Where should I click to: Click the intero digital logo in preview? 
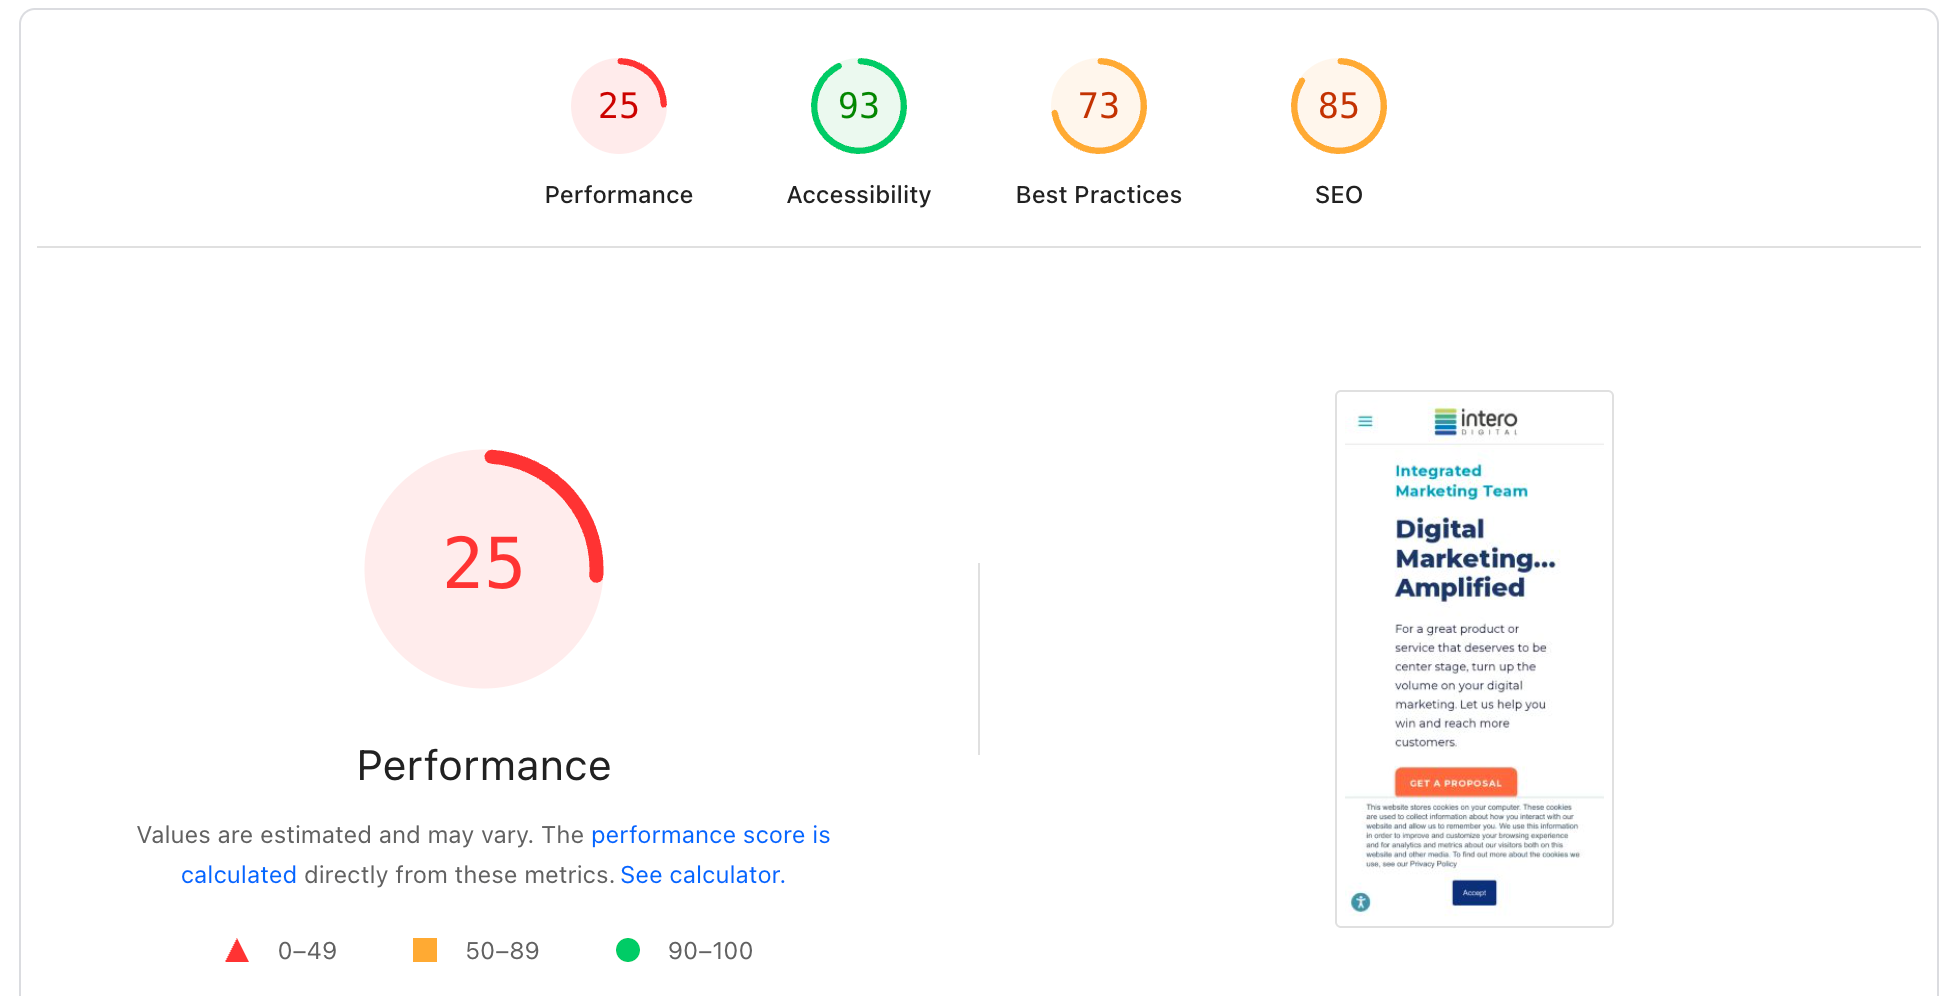1475,421
